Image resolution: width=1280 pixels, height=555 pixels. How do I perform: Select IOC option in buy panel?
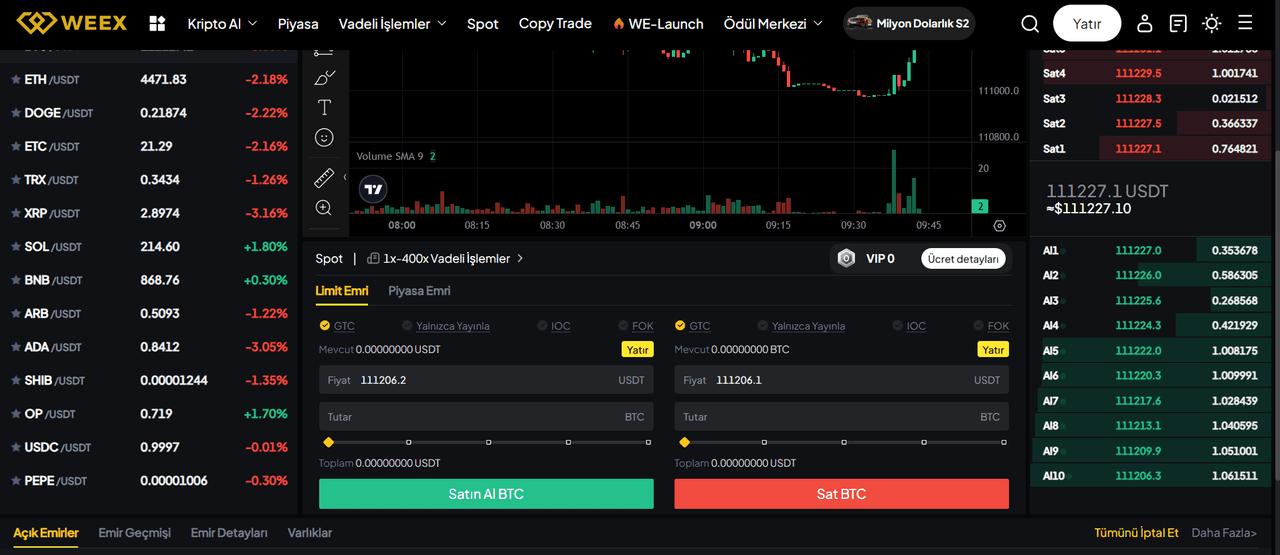tap(554, 326)
